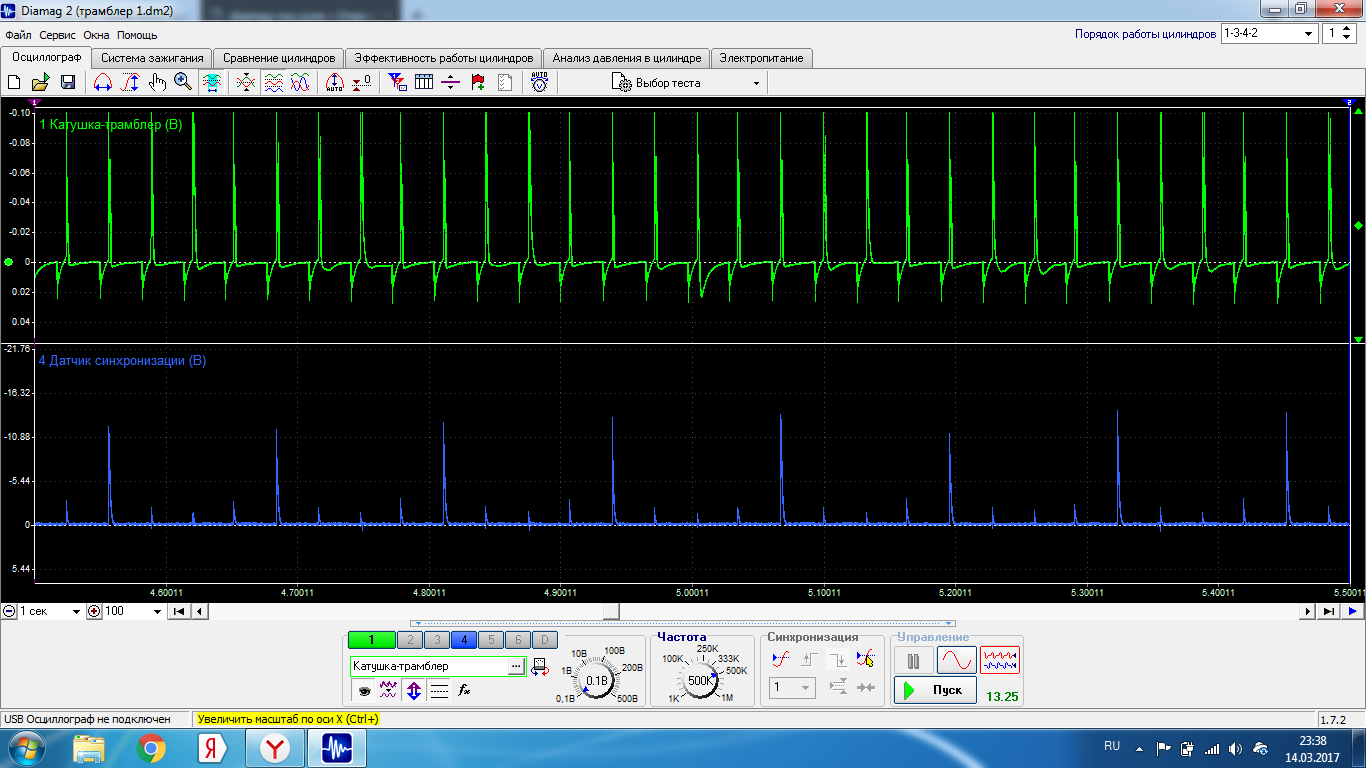Click the stacked channels icon in the toolbar

tap(273, 83)
